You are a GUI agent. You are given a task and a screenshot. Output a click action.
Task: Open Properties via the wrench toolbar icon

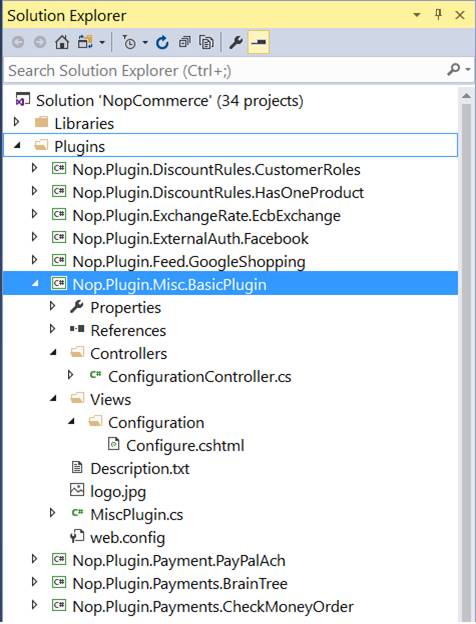[x=236, y=42]
